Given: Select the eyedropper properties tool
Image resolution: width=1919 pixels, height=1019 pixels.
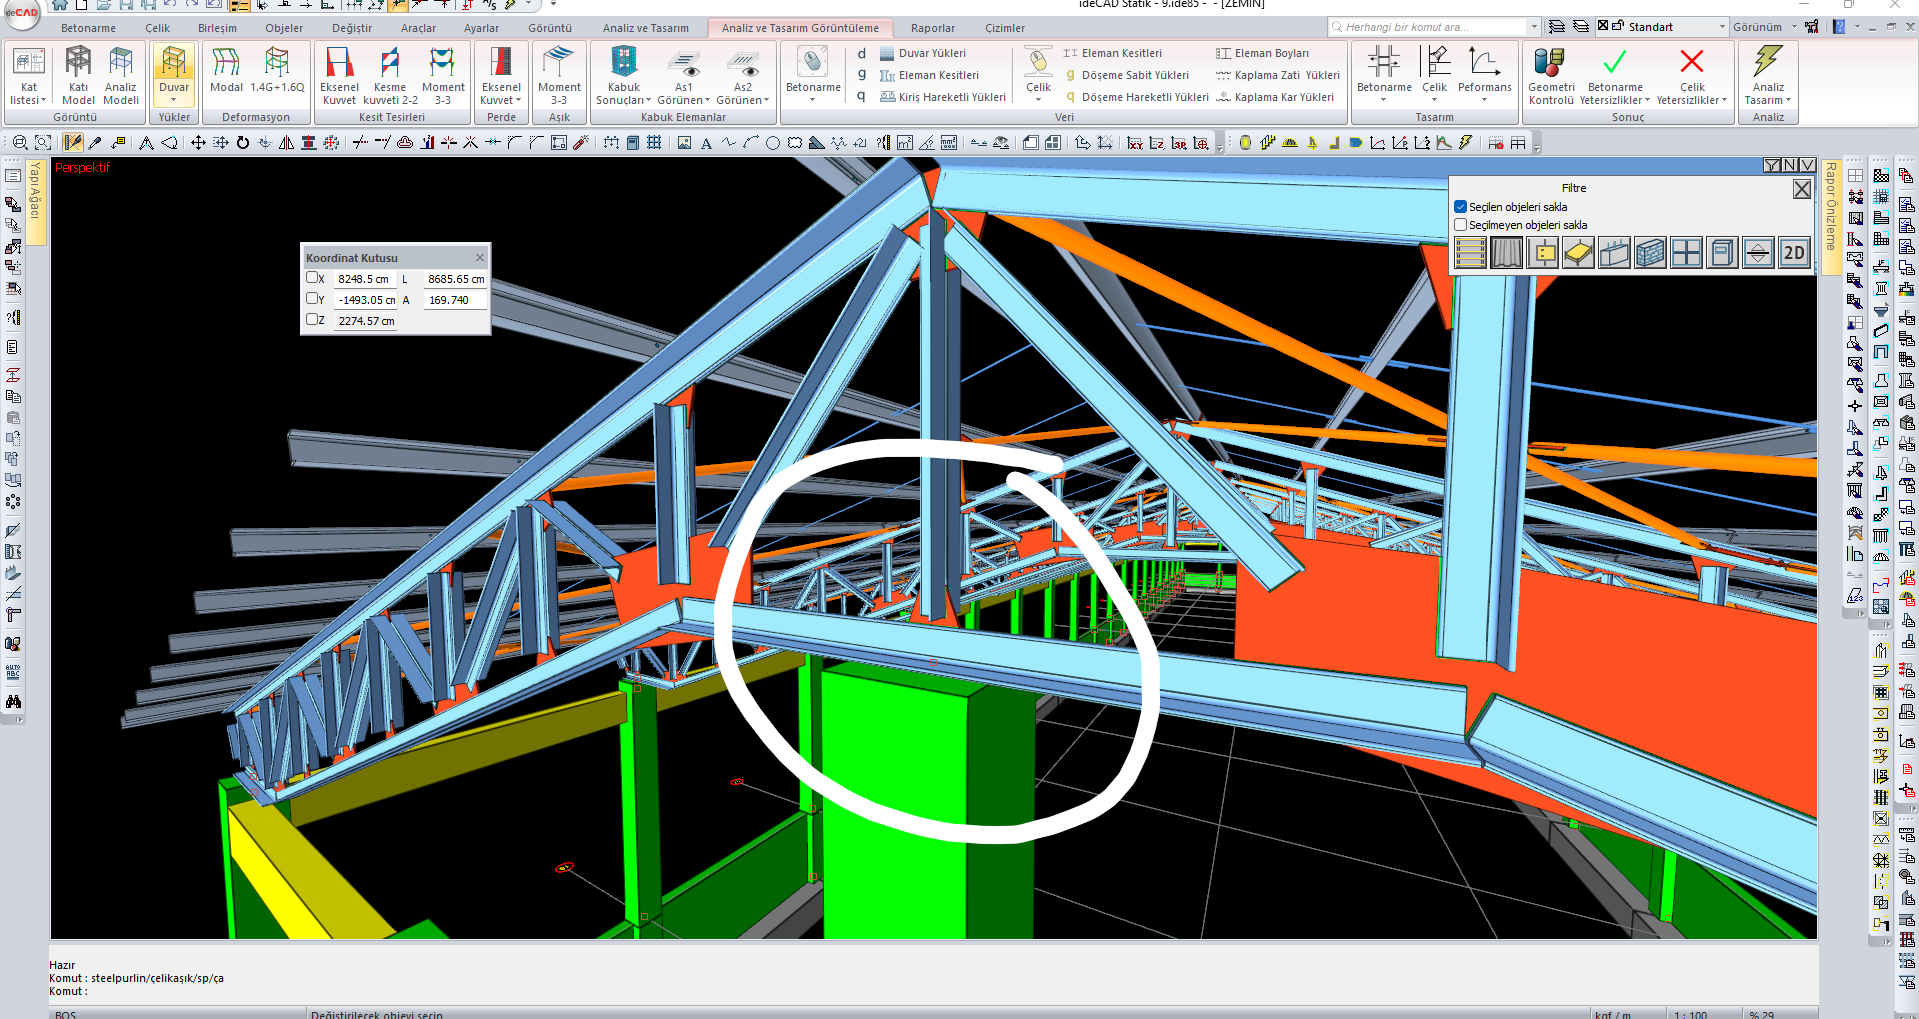Looking at the screenshot, I should 95,143.
